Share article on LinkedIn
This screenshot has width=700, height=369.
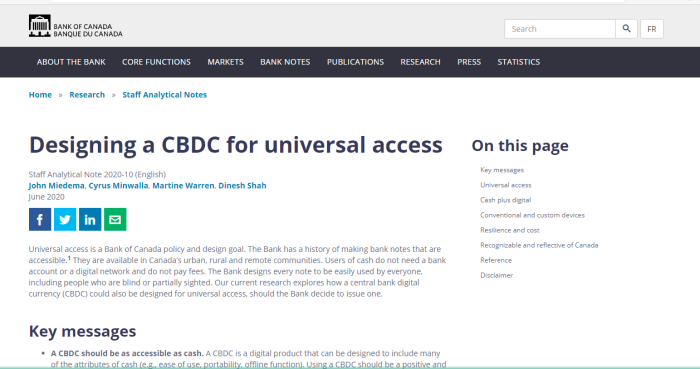(90, 220)
